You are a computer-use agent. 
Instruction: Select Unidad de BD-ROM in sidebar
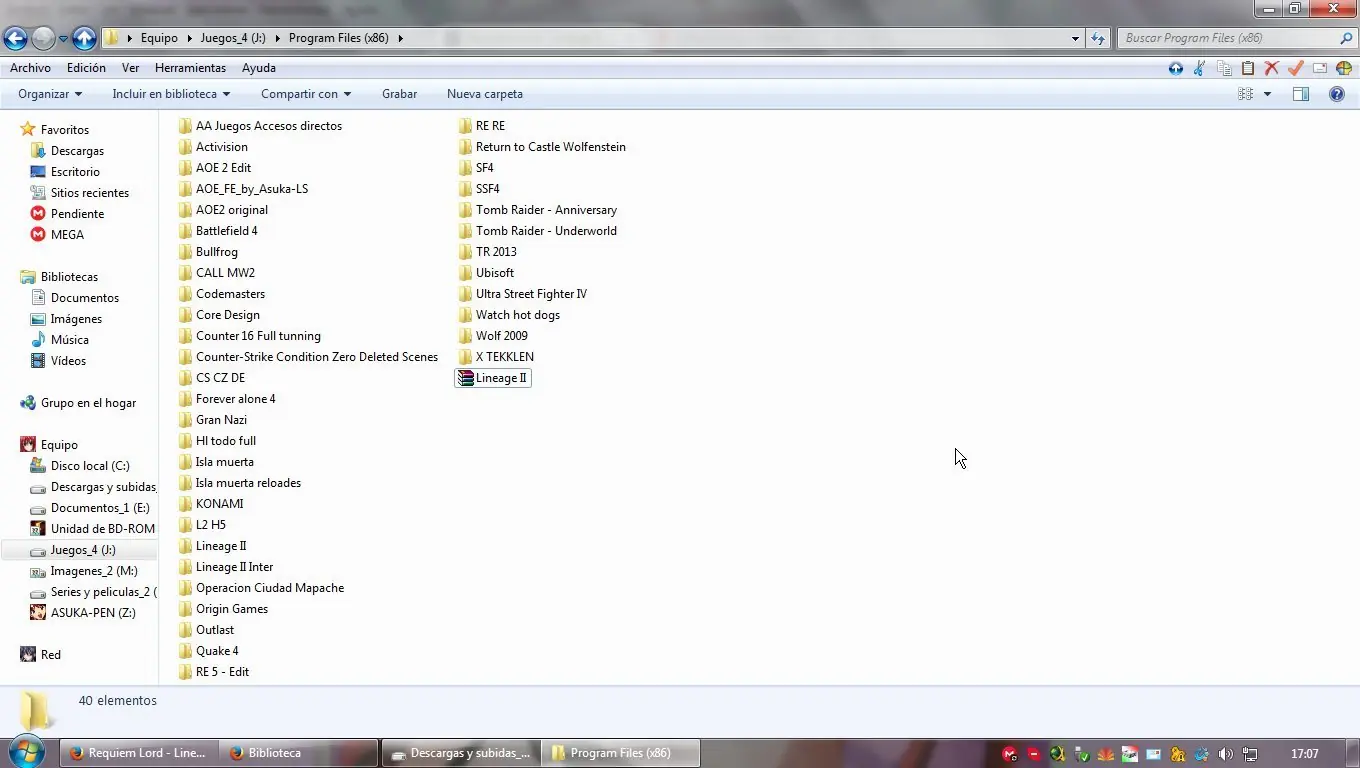pyautogui.click(x=102, y=529)
